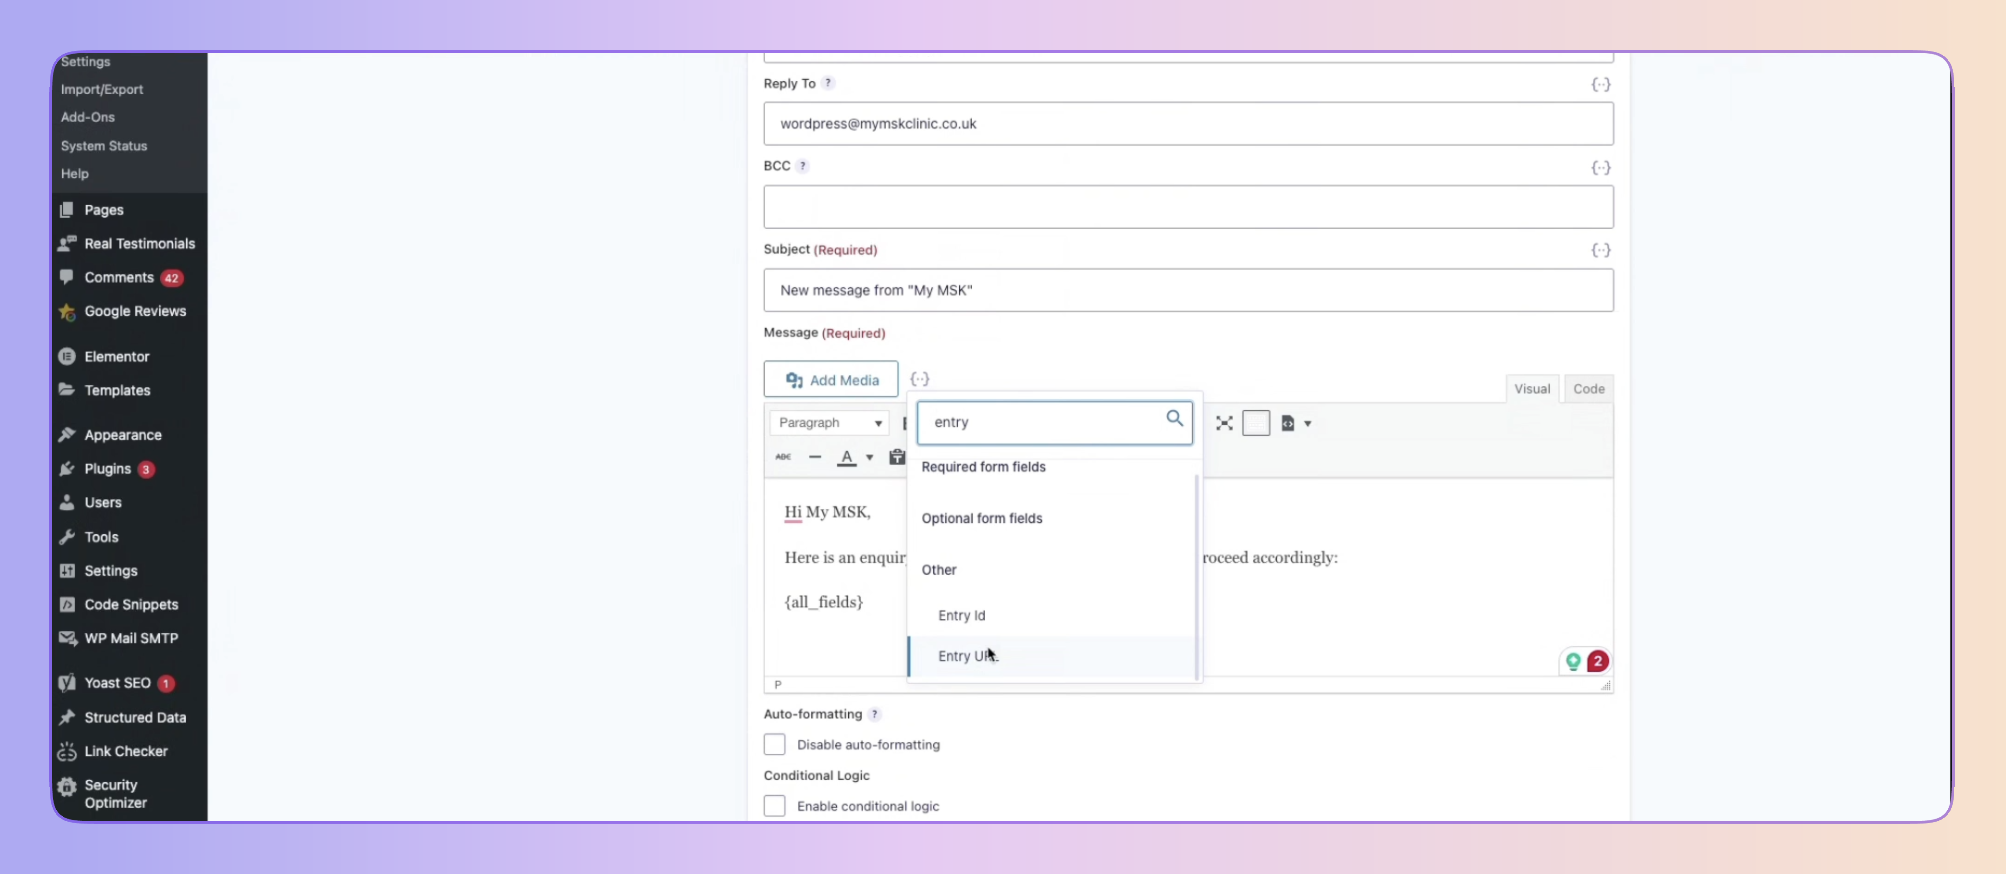Click the {all_fields} text in editor
2006x874 pixels.
click(824, 602)
